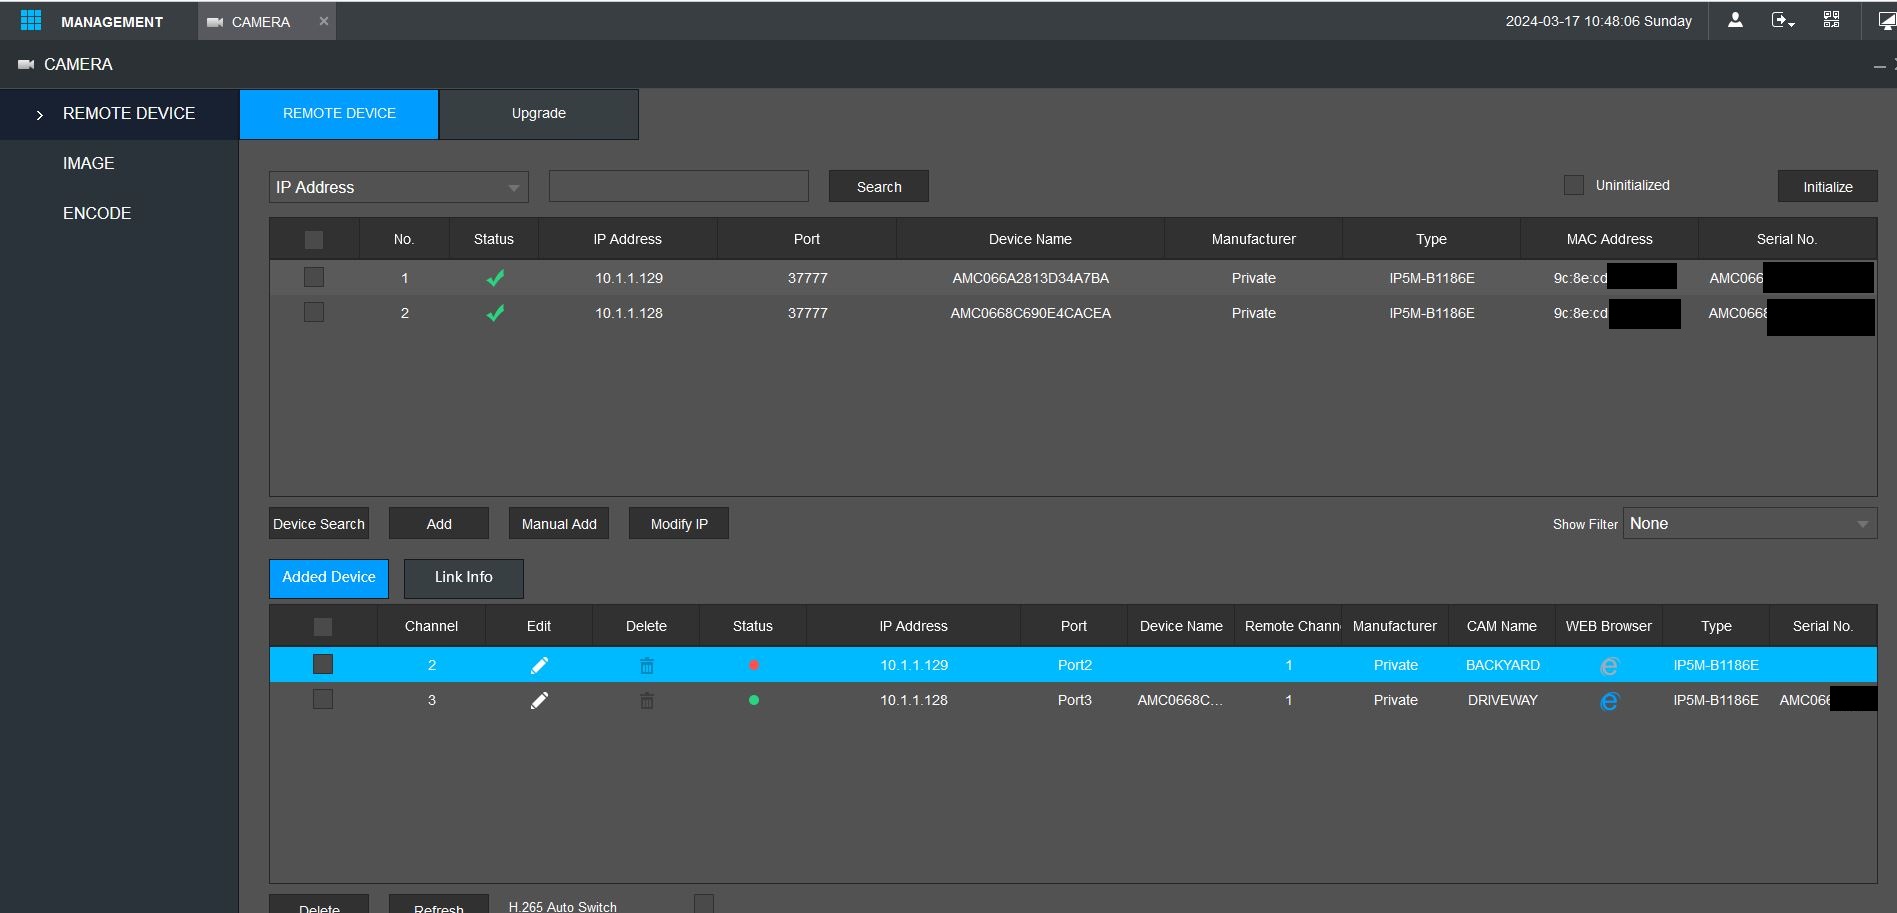Viewport: 1897px width, 913px height.
Task: Toggle the Uninitialized checkbox
Action: tap(1574, 185)
